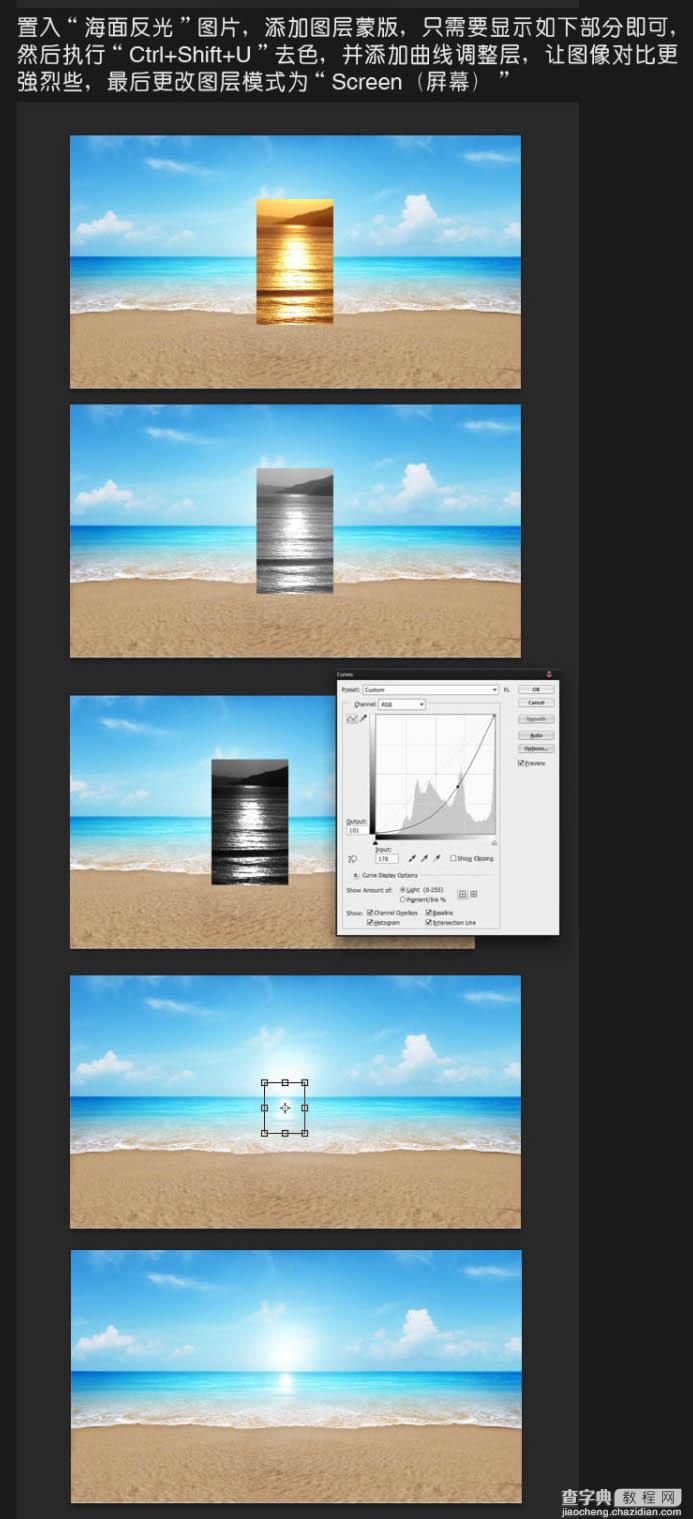Enable the Show Clipping checkbox
The height and width of the screenshot is (1519, 693).
tap(453, 858)
